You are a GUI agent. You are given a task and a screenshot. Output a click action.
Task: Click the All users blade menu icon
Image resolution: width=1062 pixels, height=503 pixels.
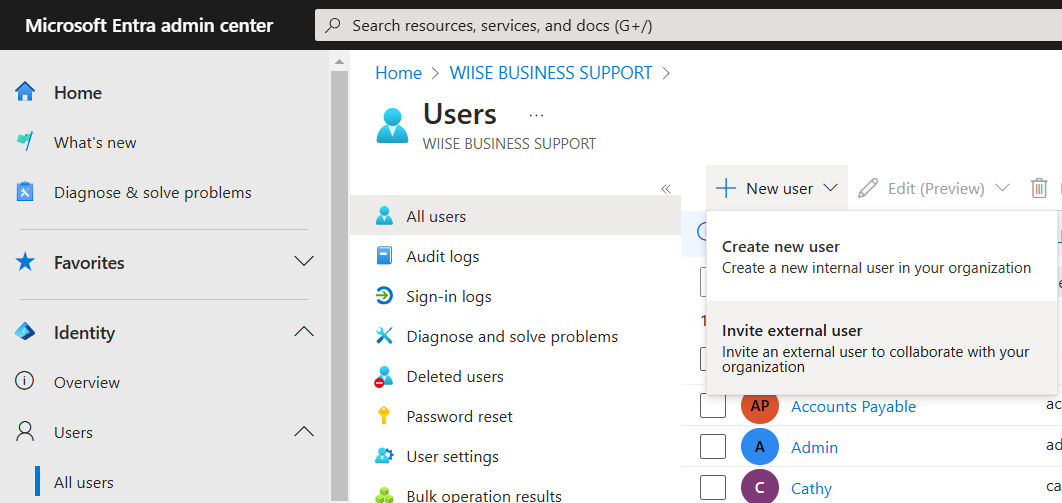point(384,216)
